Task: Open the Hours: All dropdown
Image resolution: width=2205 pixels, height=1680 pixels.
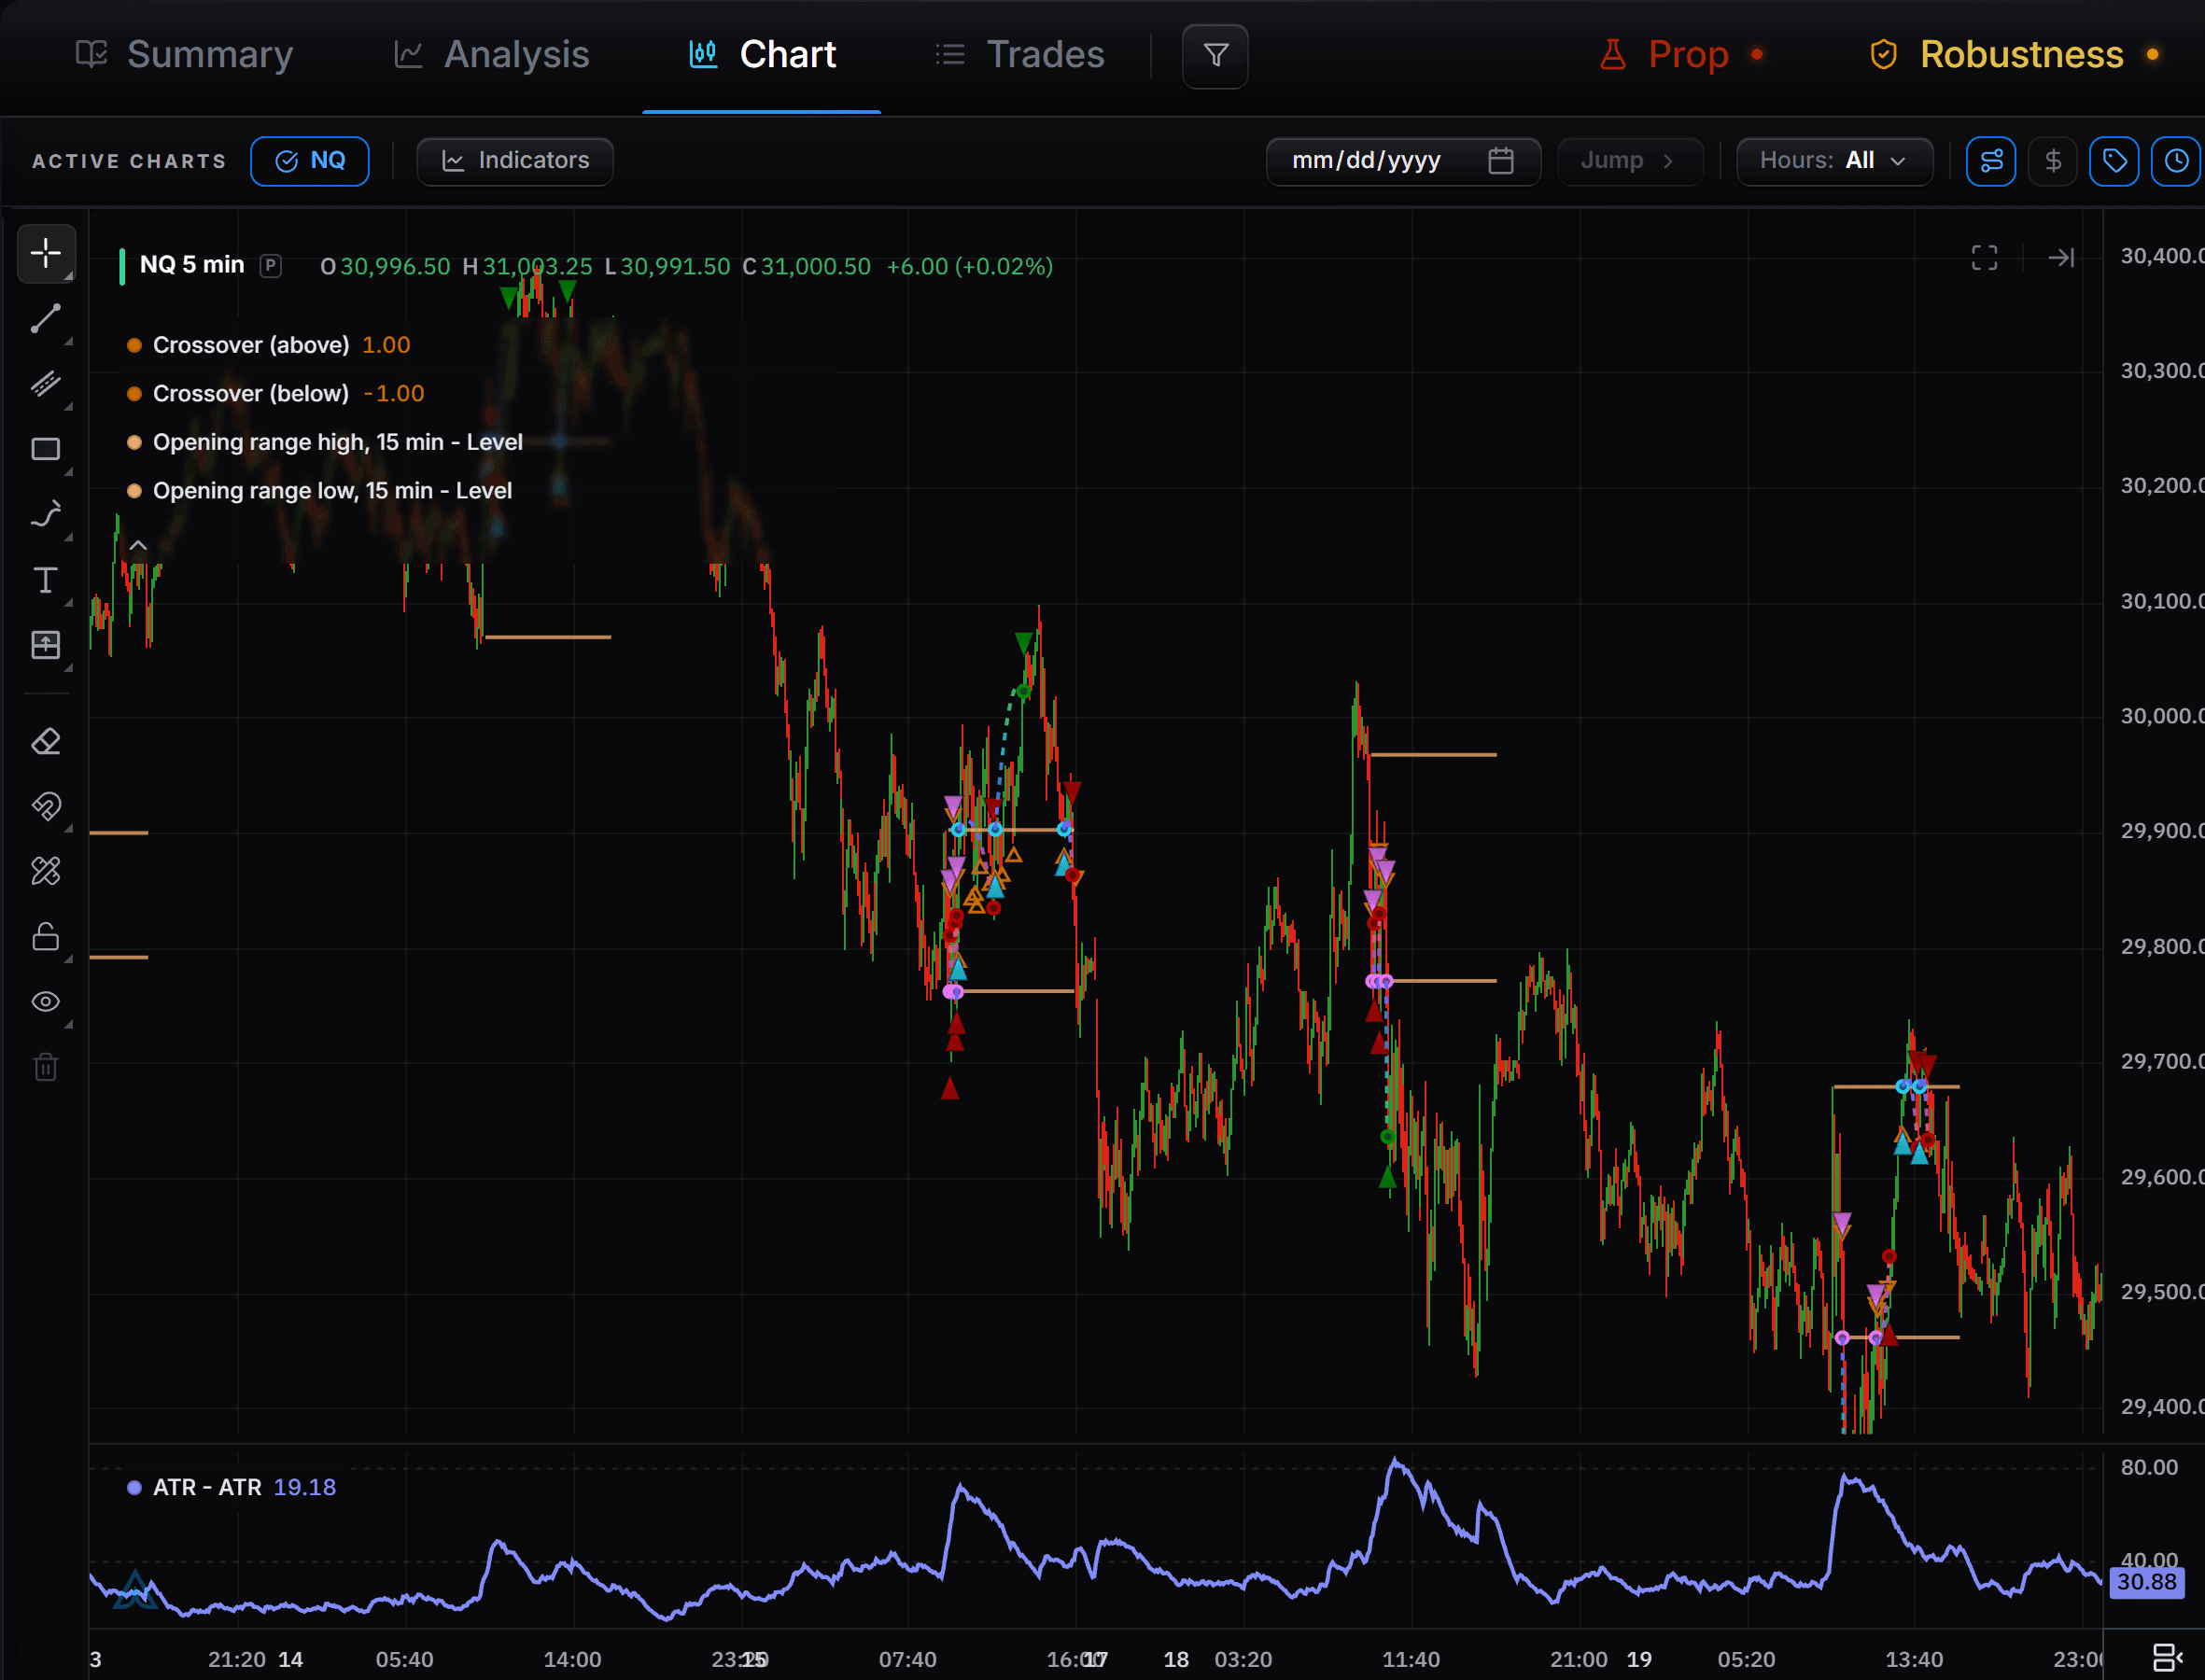Action: point(1834,161)
